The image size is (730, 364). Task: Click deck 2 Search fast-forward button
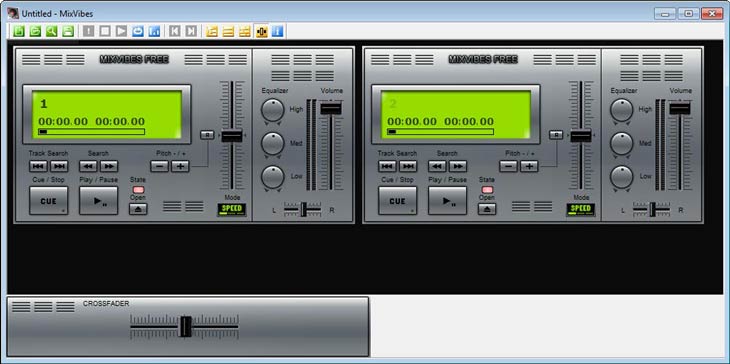(x=458, y=166)
